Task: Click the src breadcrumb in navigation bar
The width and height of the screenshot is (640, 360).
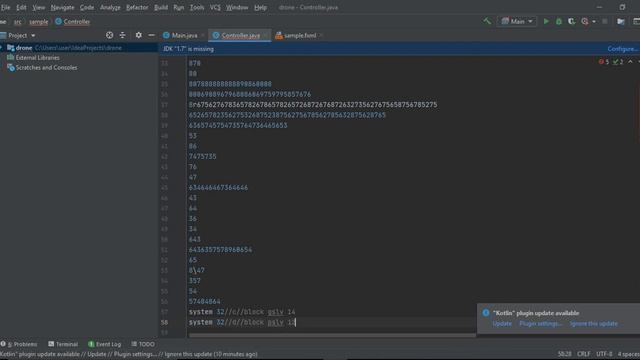Action: pyautogui.click(x=18, y=22)
